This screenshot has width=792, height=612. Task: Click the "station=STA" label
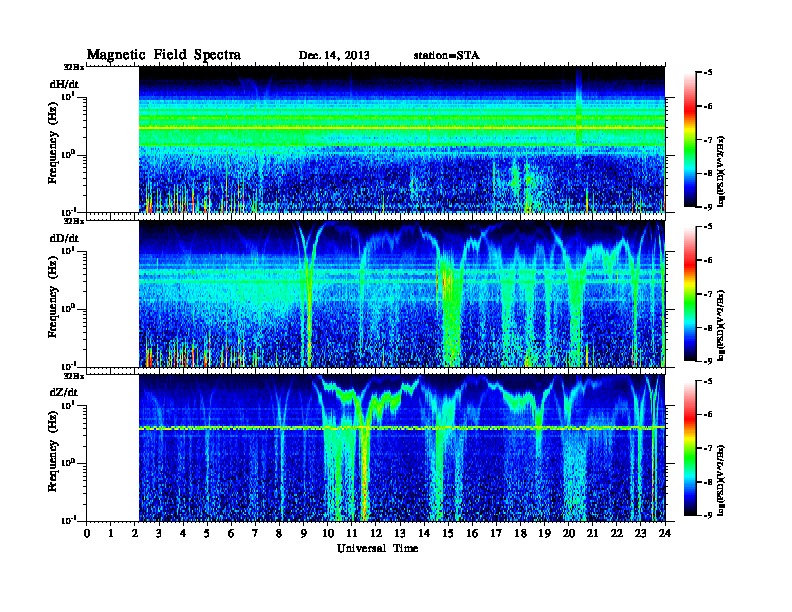447,55
